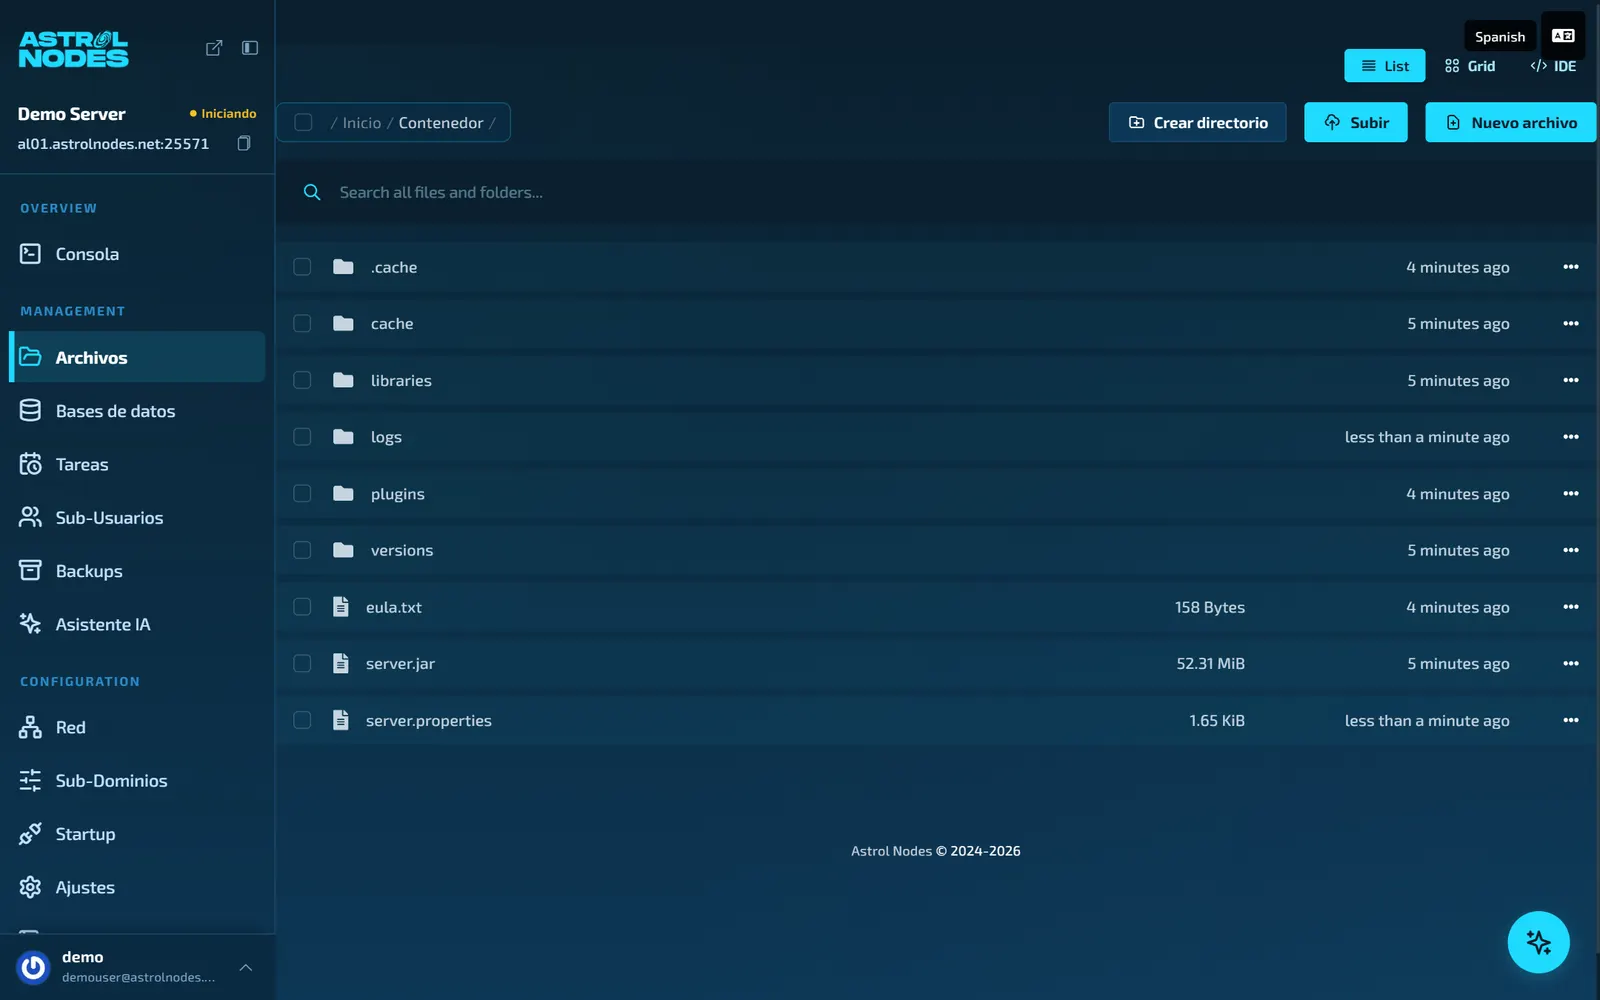Check the box for logs folder
1600x1000 pixels.
tap(302, 437)
